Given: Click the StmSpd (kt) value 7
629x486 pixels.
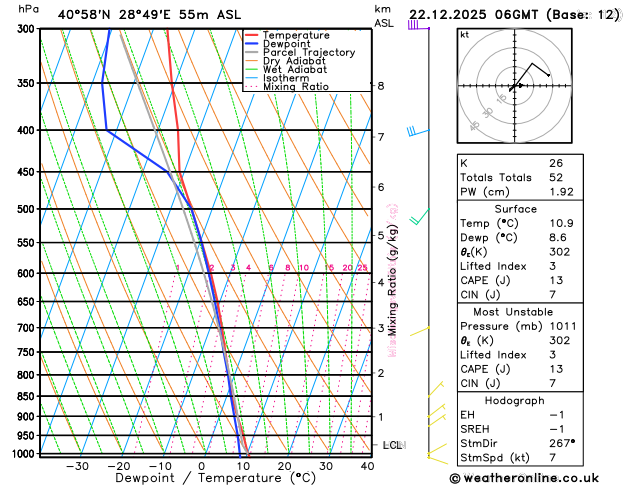Looking at the screenshot, I should (x=552, y=458).
